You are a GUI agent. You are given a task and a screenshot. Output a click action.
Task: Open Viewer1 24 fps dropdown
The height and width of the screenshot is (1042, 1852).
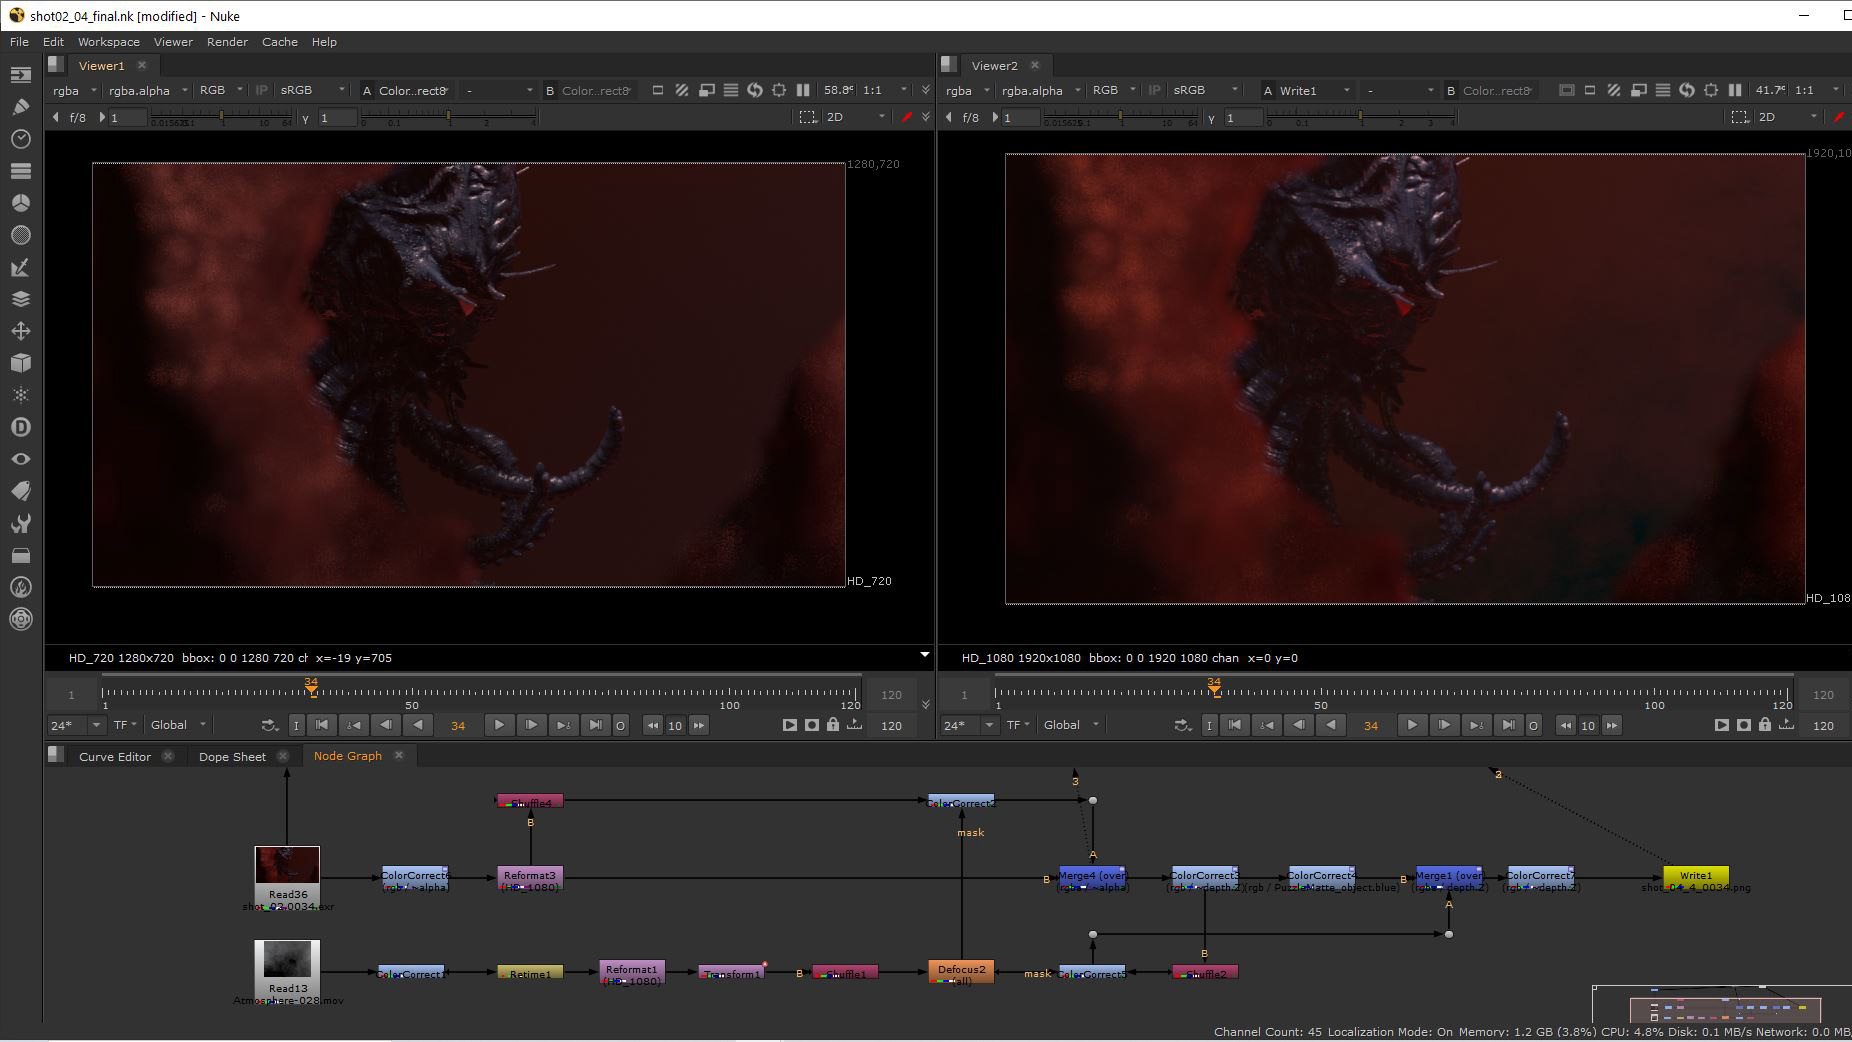point(76,725)
